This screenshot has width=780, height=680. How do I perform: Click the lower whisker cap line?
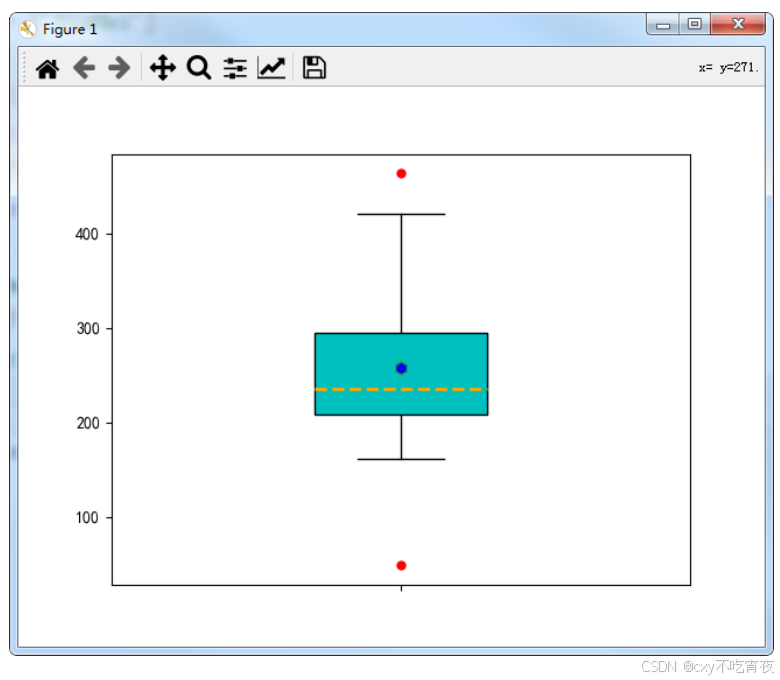[401, 459]
